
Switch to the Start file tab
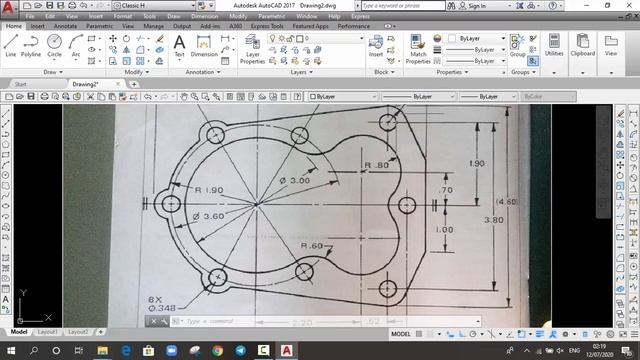(20, 84)
